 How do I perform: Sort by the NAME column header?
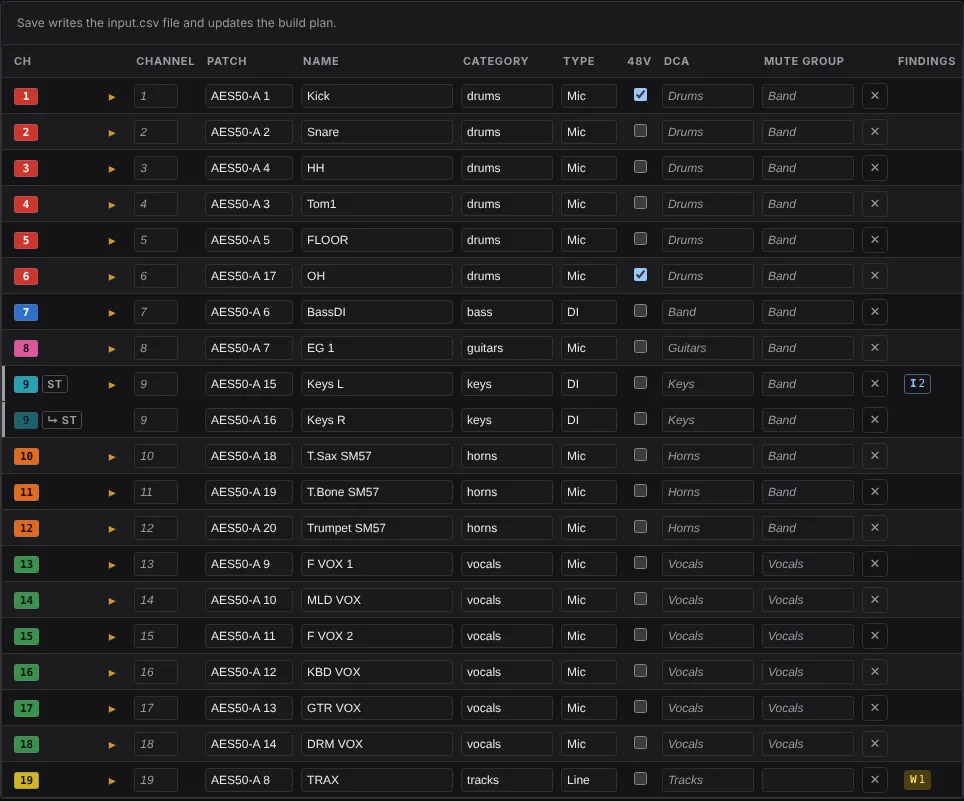(320, 61)
